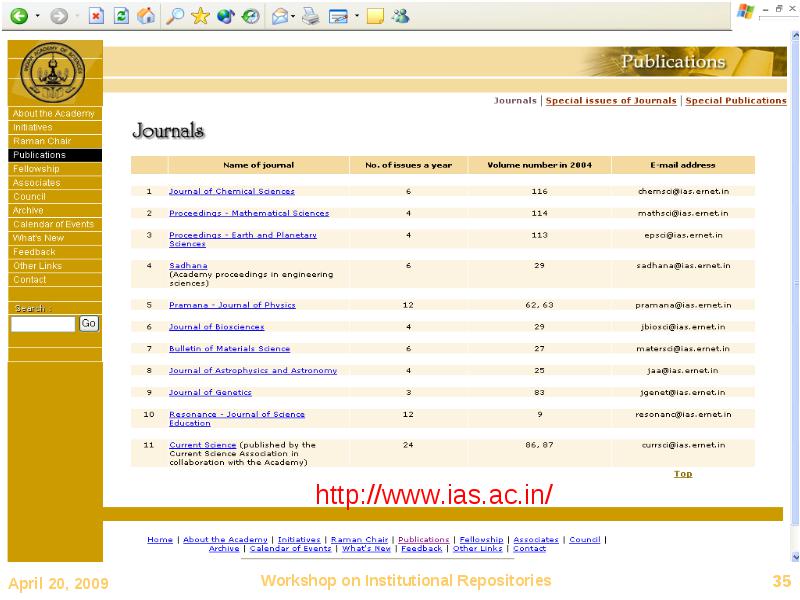800x600 pixels.
Task: Open the Back button history dropdown arrow
Action: [37, 16]
